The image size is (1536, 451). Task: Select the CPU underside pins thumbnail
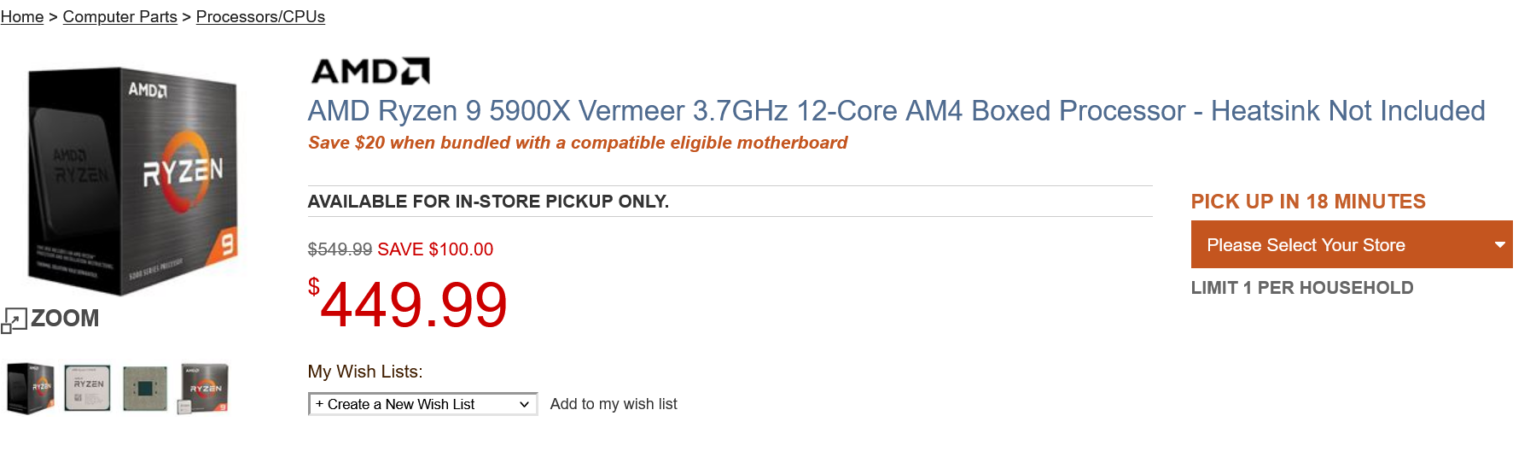pos(145,388)
